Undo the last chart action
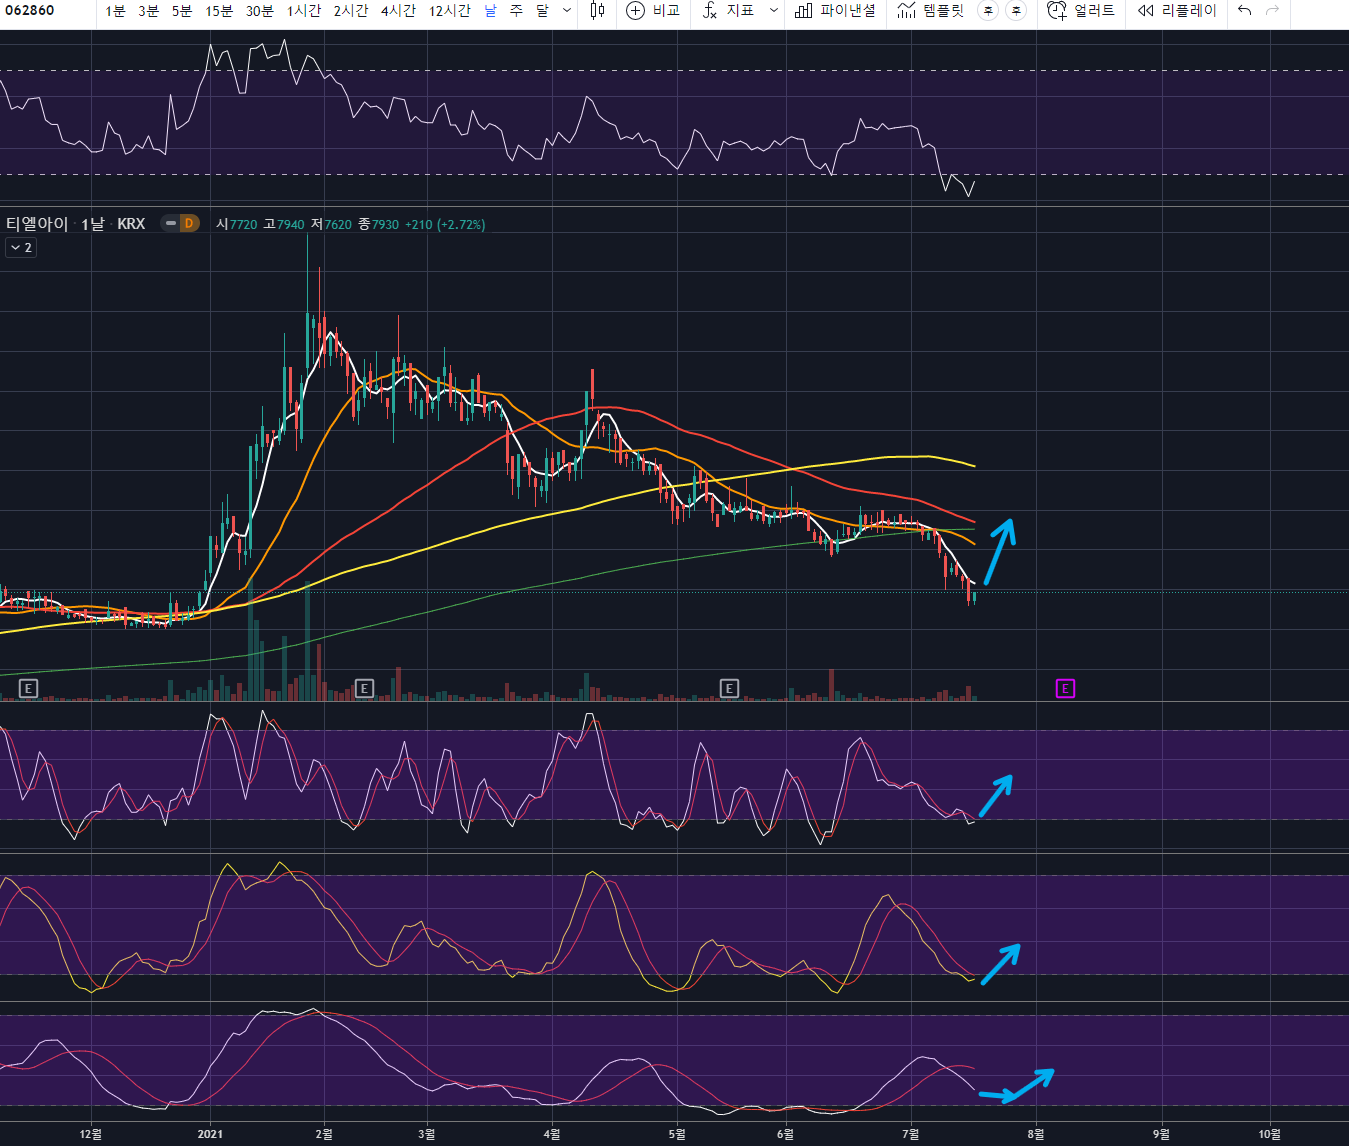1349x1146 pixels. click(1244, 11)
